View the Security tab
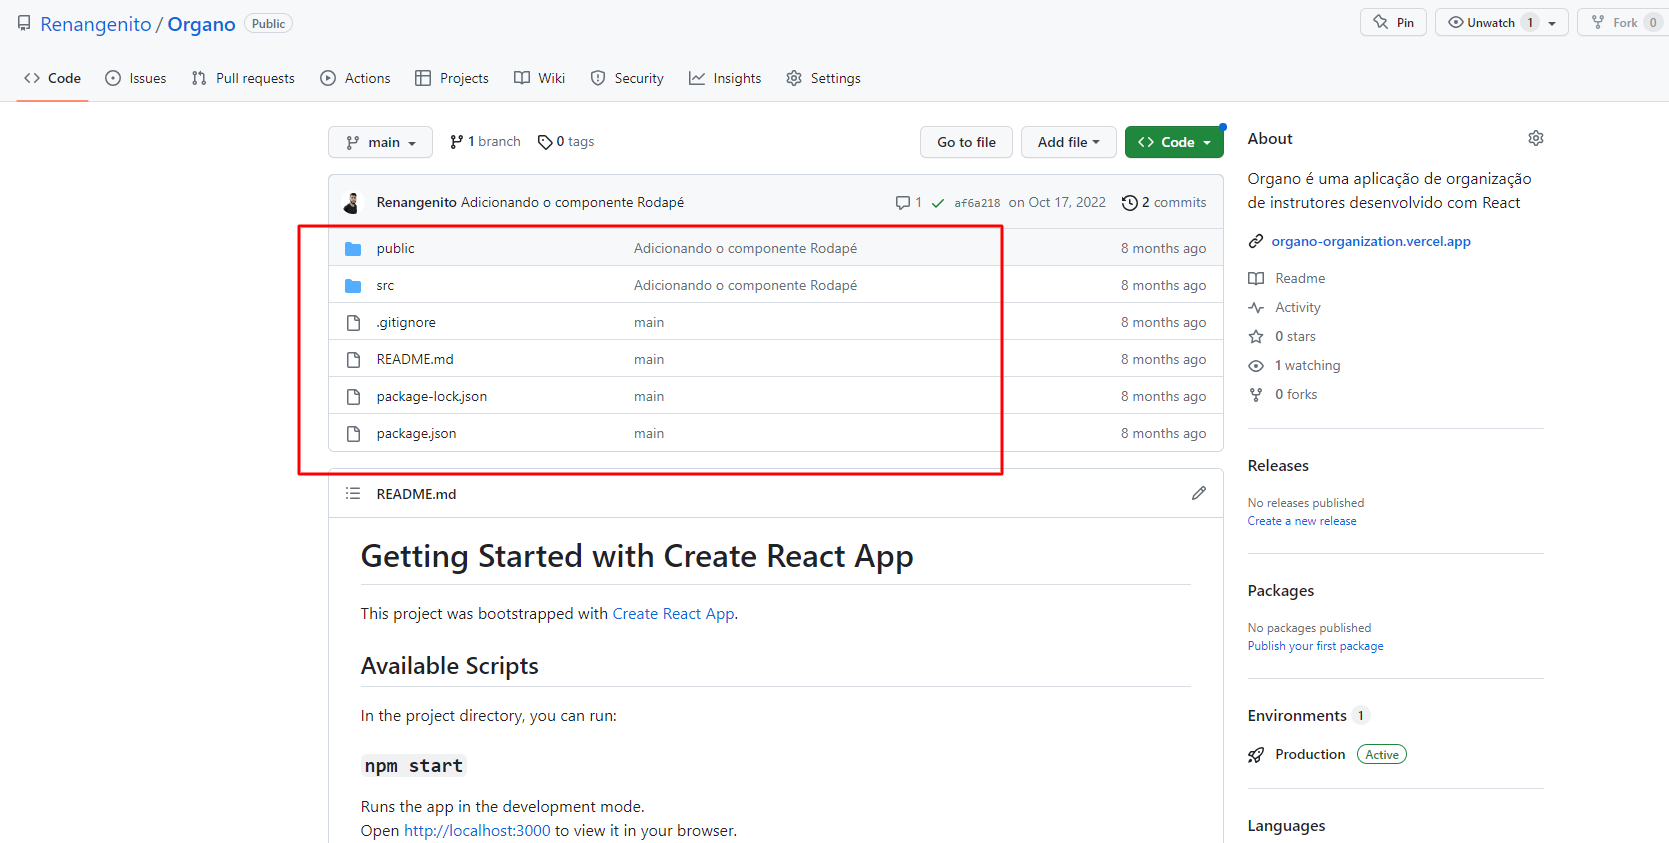This screenshot has width=1669, height=843. [627, 78]
